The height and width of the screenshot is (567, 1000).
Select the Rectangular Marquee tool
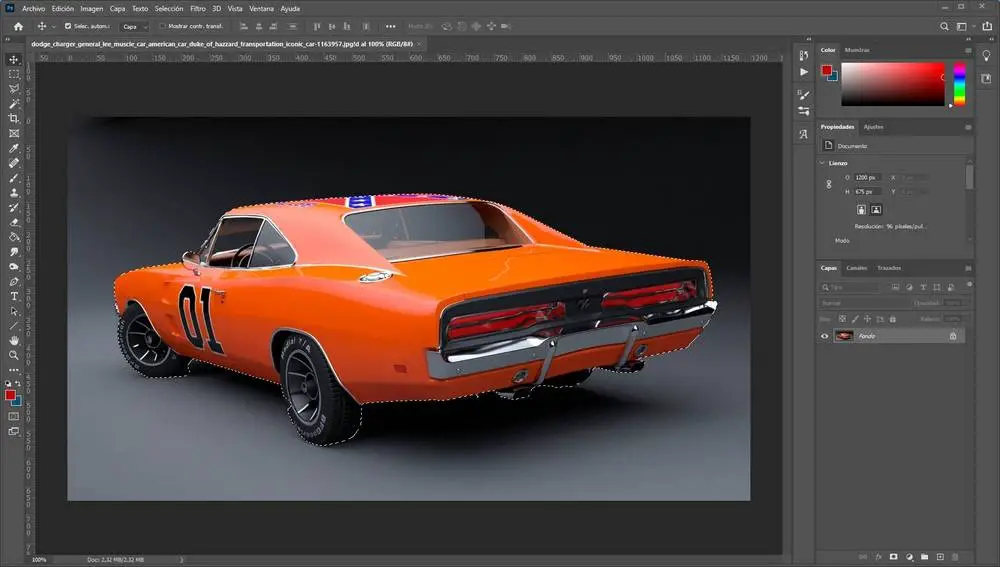pyautogui.click(x=14, y=74)
